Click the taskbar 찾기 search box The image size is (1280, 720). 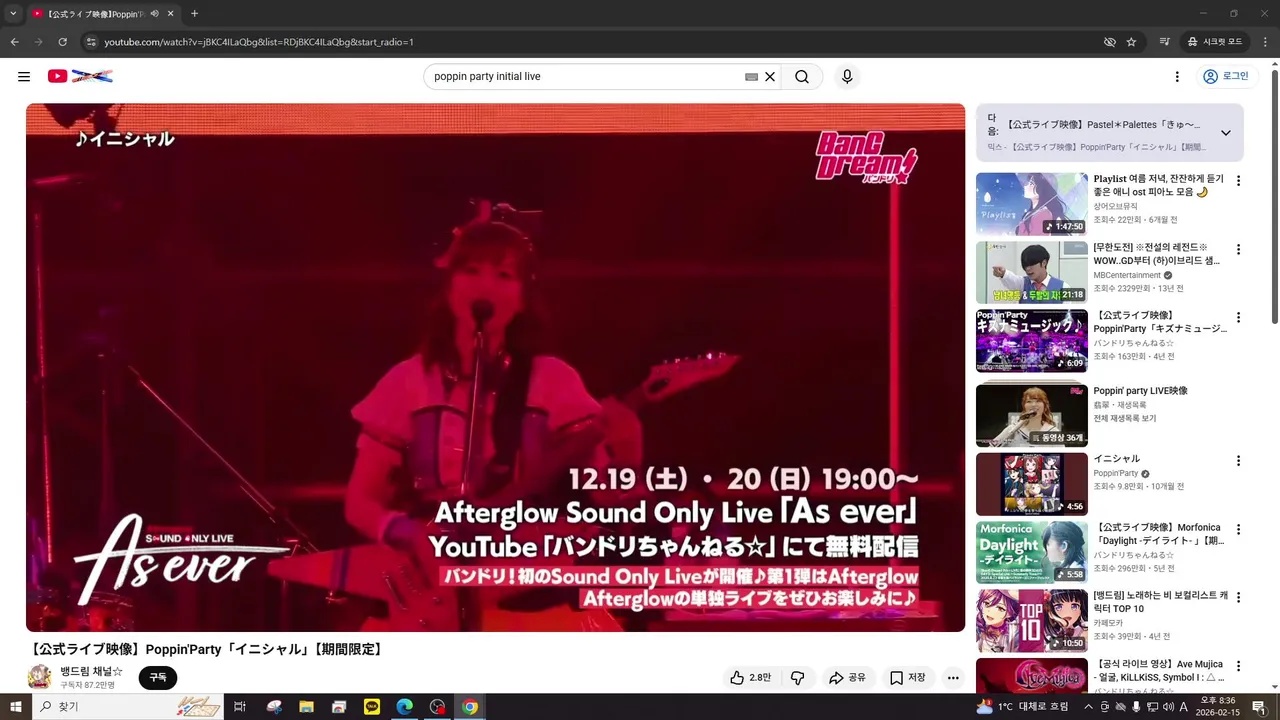(x=128, y=707)
